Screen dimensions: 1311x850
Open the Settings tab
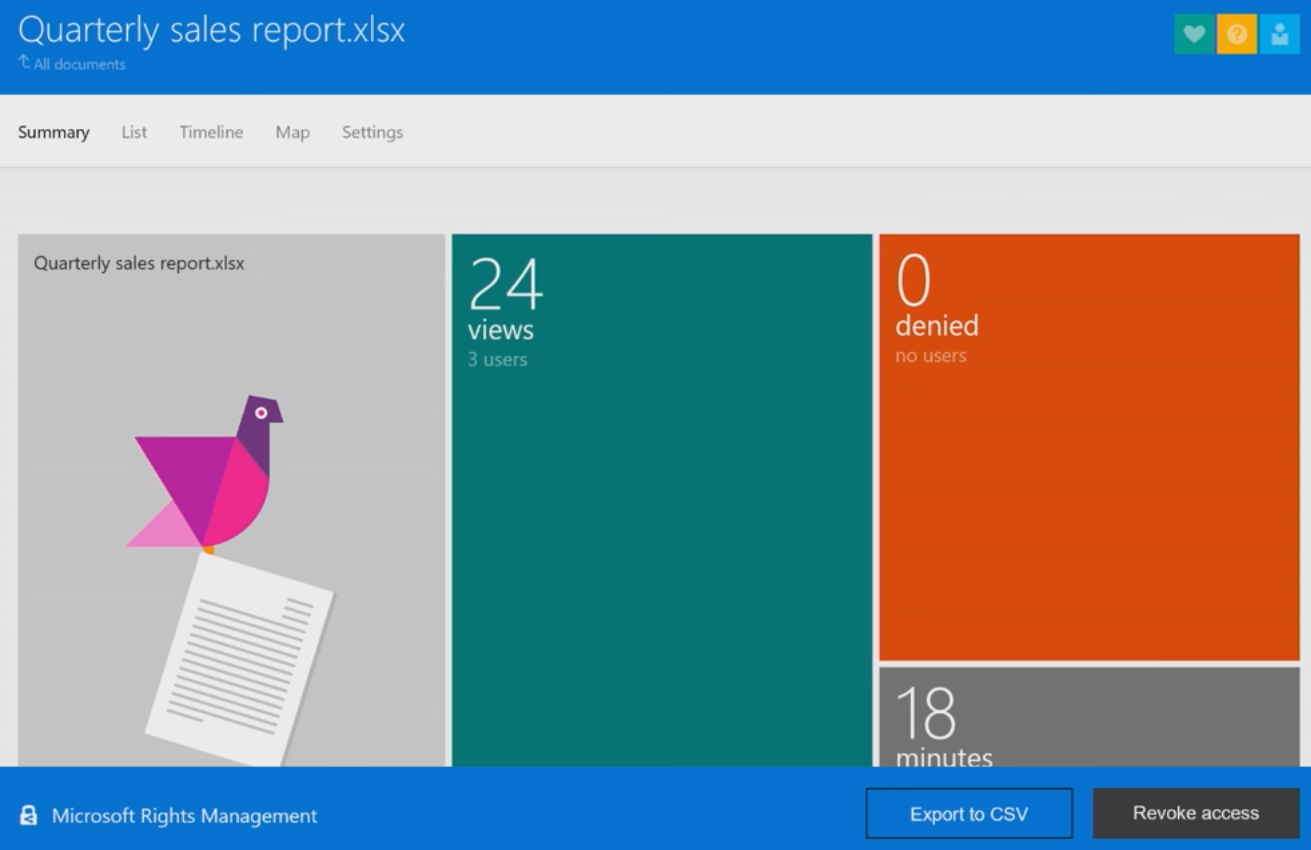click(x=372, y=132)
